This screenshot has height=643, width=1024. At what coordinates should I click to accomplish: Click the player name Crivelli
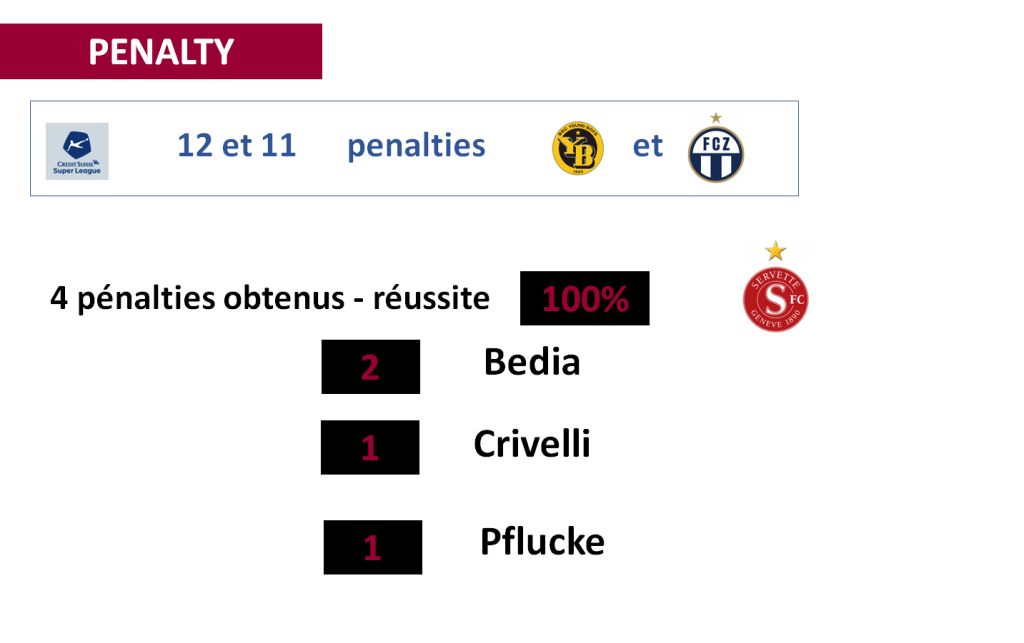(532, 443)
